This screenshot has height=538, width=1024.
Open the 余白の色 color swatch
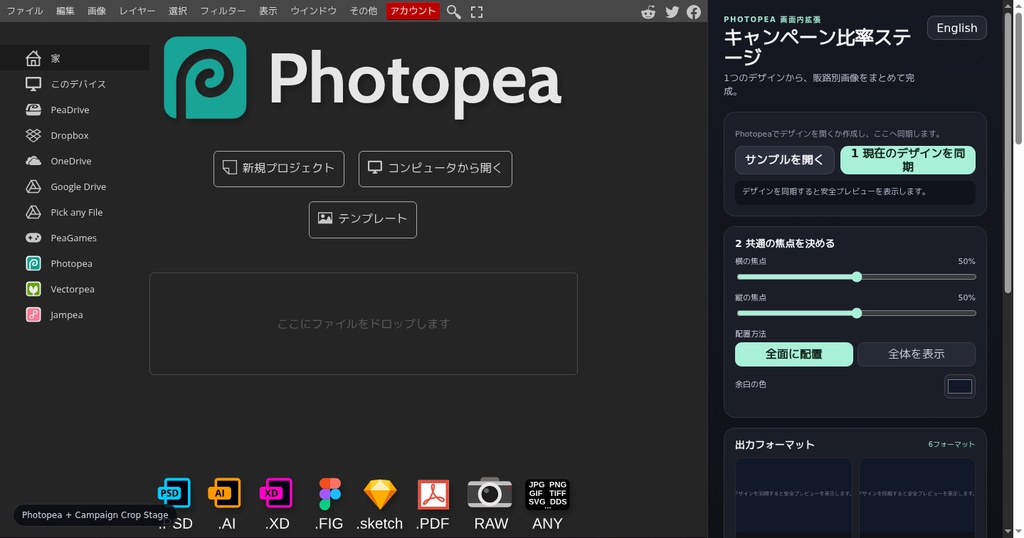pos(959,387)
